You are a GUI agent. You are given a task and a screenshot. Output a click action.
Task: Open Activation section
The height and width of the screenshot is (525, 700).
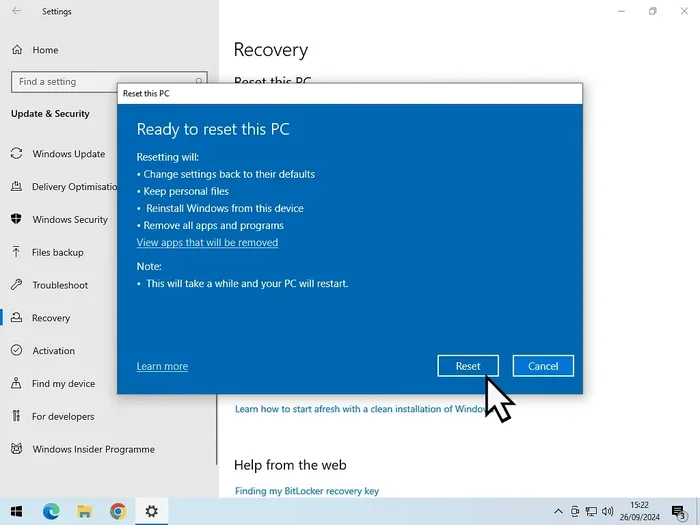54,351
